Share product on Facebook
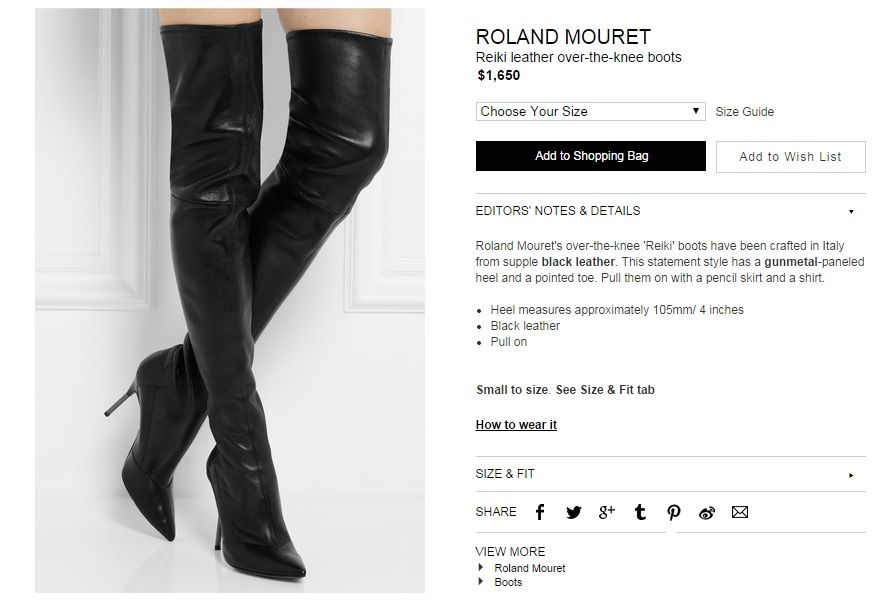The height and width of the screenshot is (610, 874). [x=540, y=512]
